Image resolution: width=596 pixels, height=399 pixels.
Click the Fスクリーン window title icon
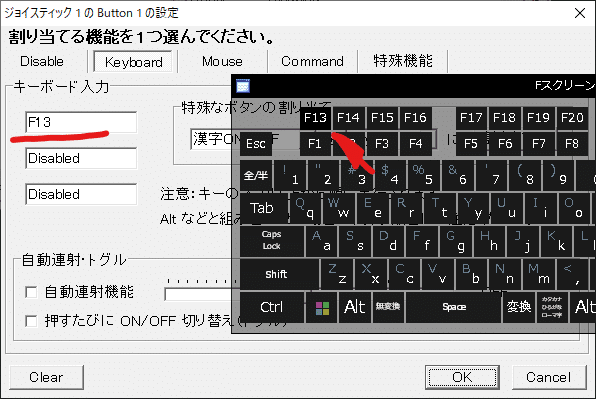(x=243, y=86)
